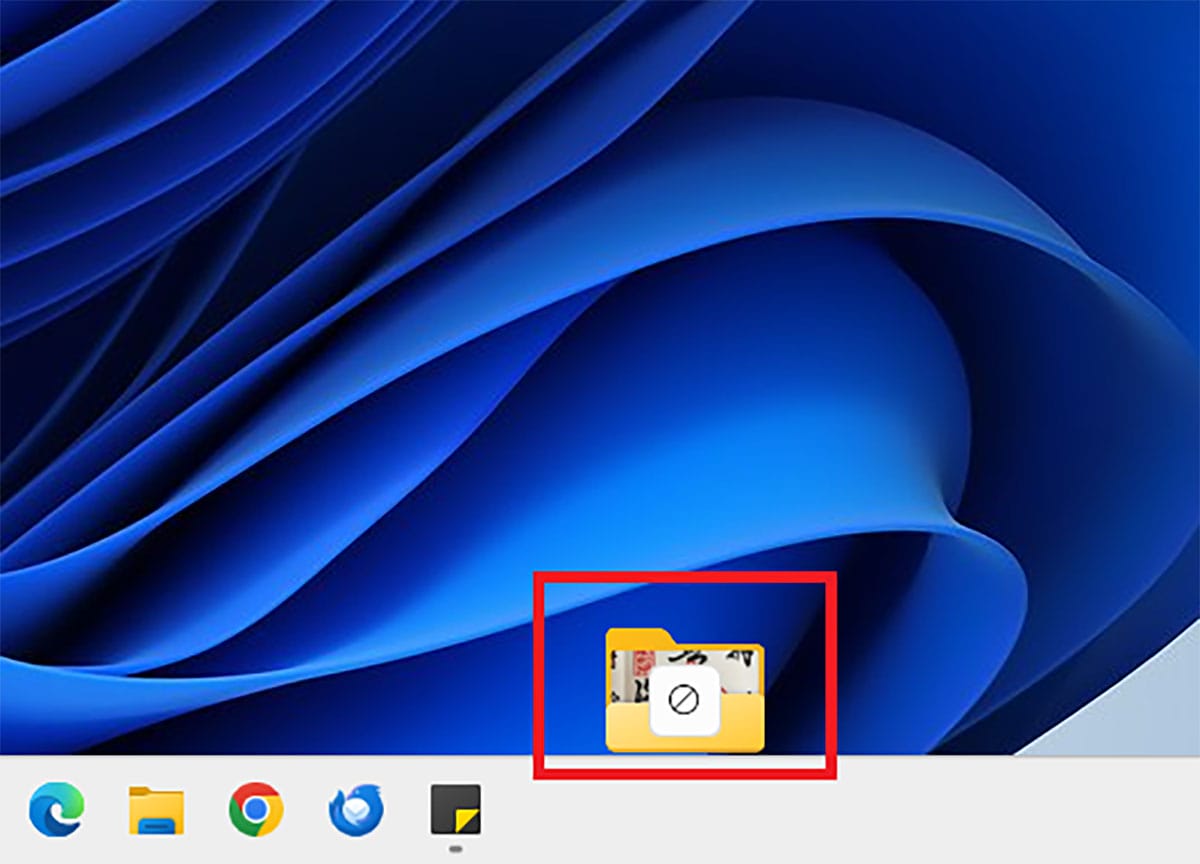The width and height of the screenshot is (1200, 864).
Task: Open Microsoft Edge from the taskbar
Action: pos(57,810)
